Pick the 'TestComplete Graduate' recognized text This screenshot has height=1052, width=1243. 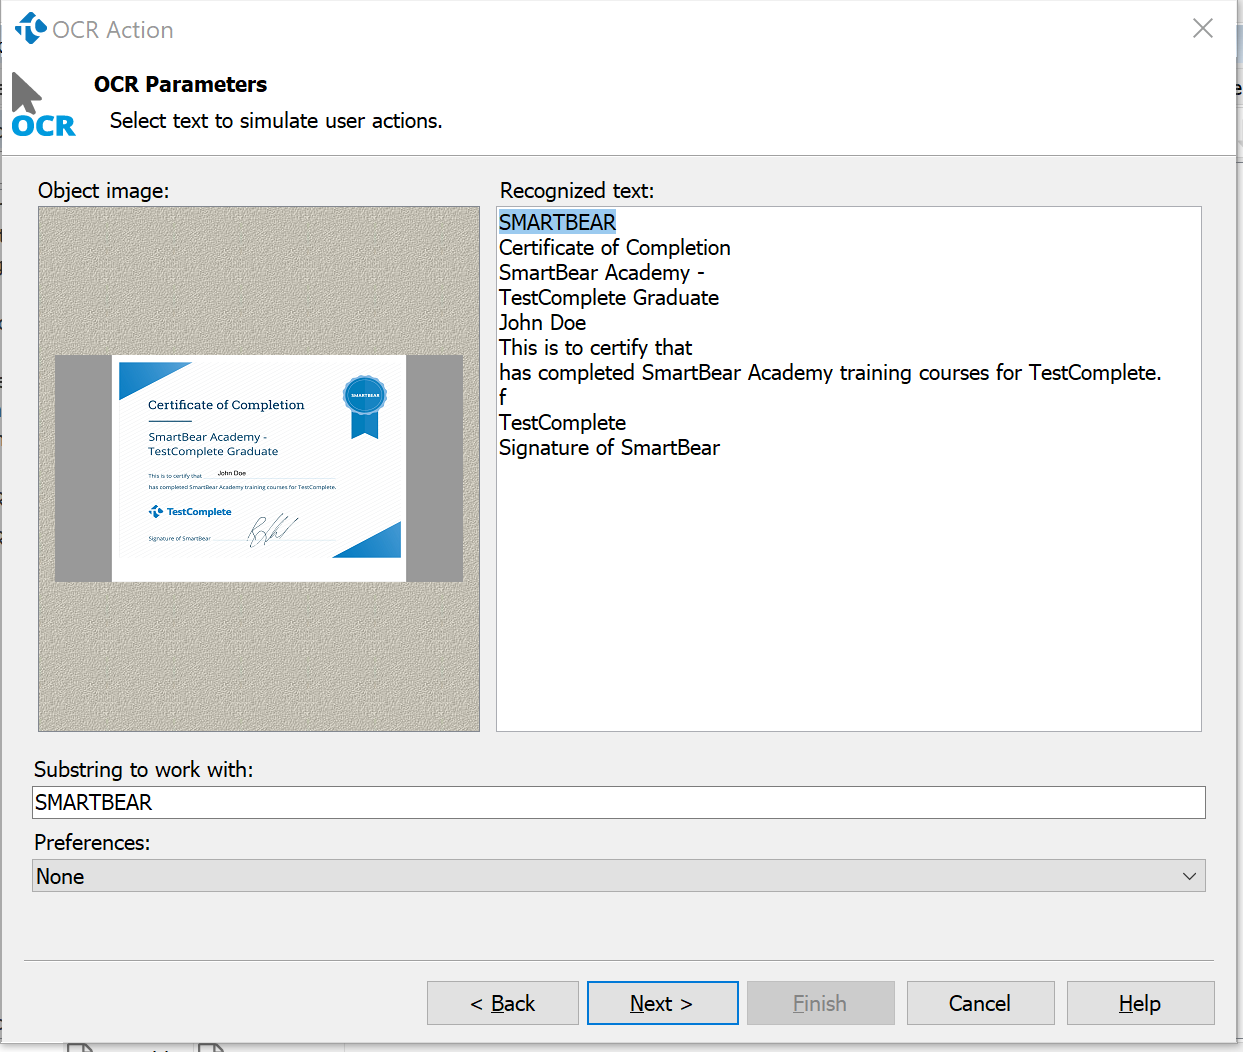608,298
